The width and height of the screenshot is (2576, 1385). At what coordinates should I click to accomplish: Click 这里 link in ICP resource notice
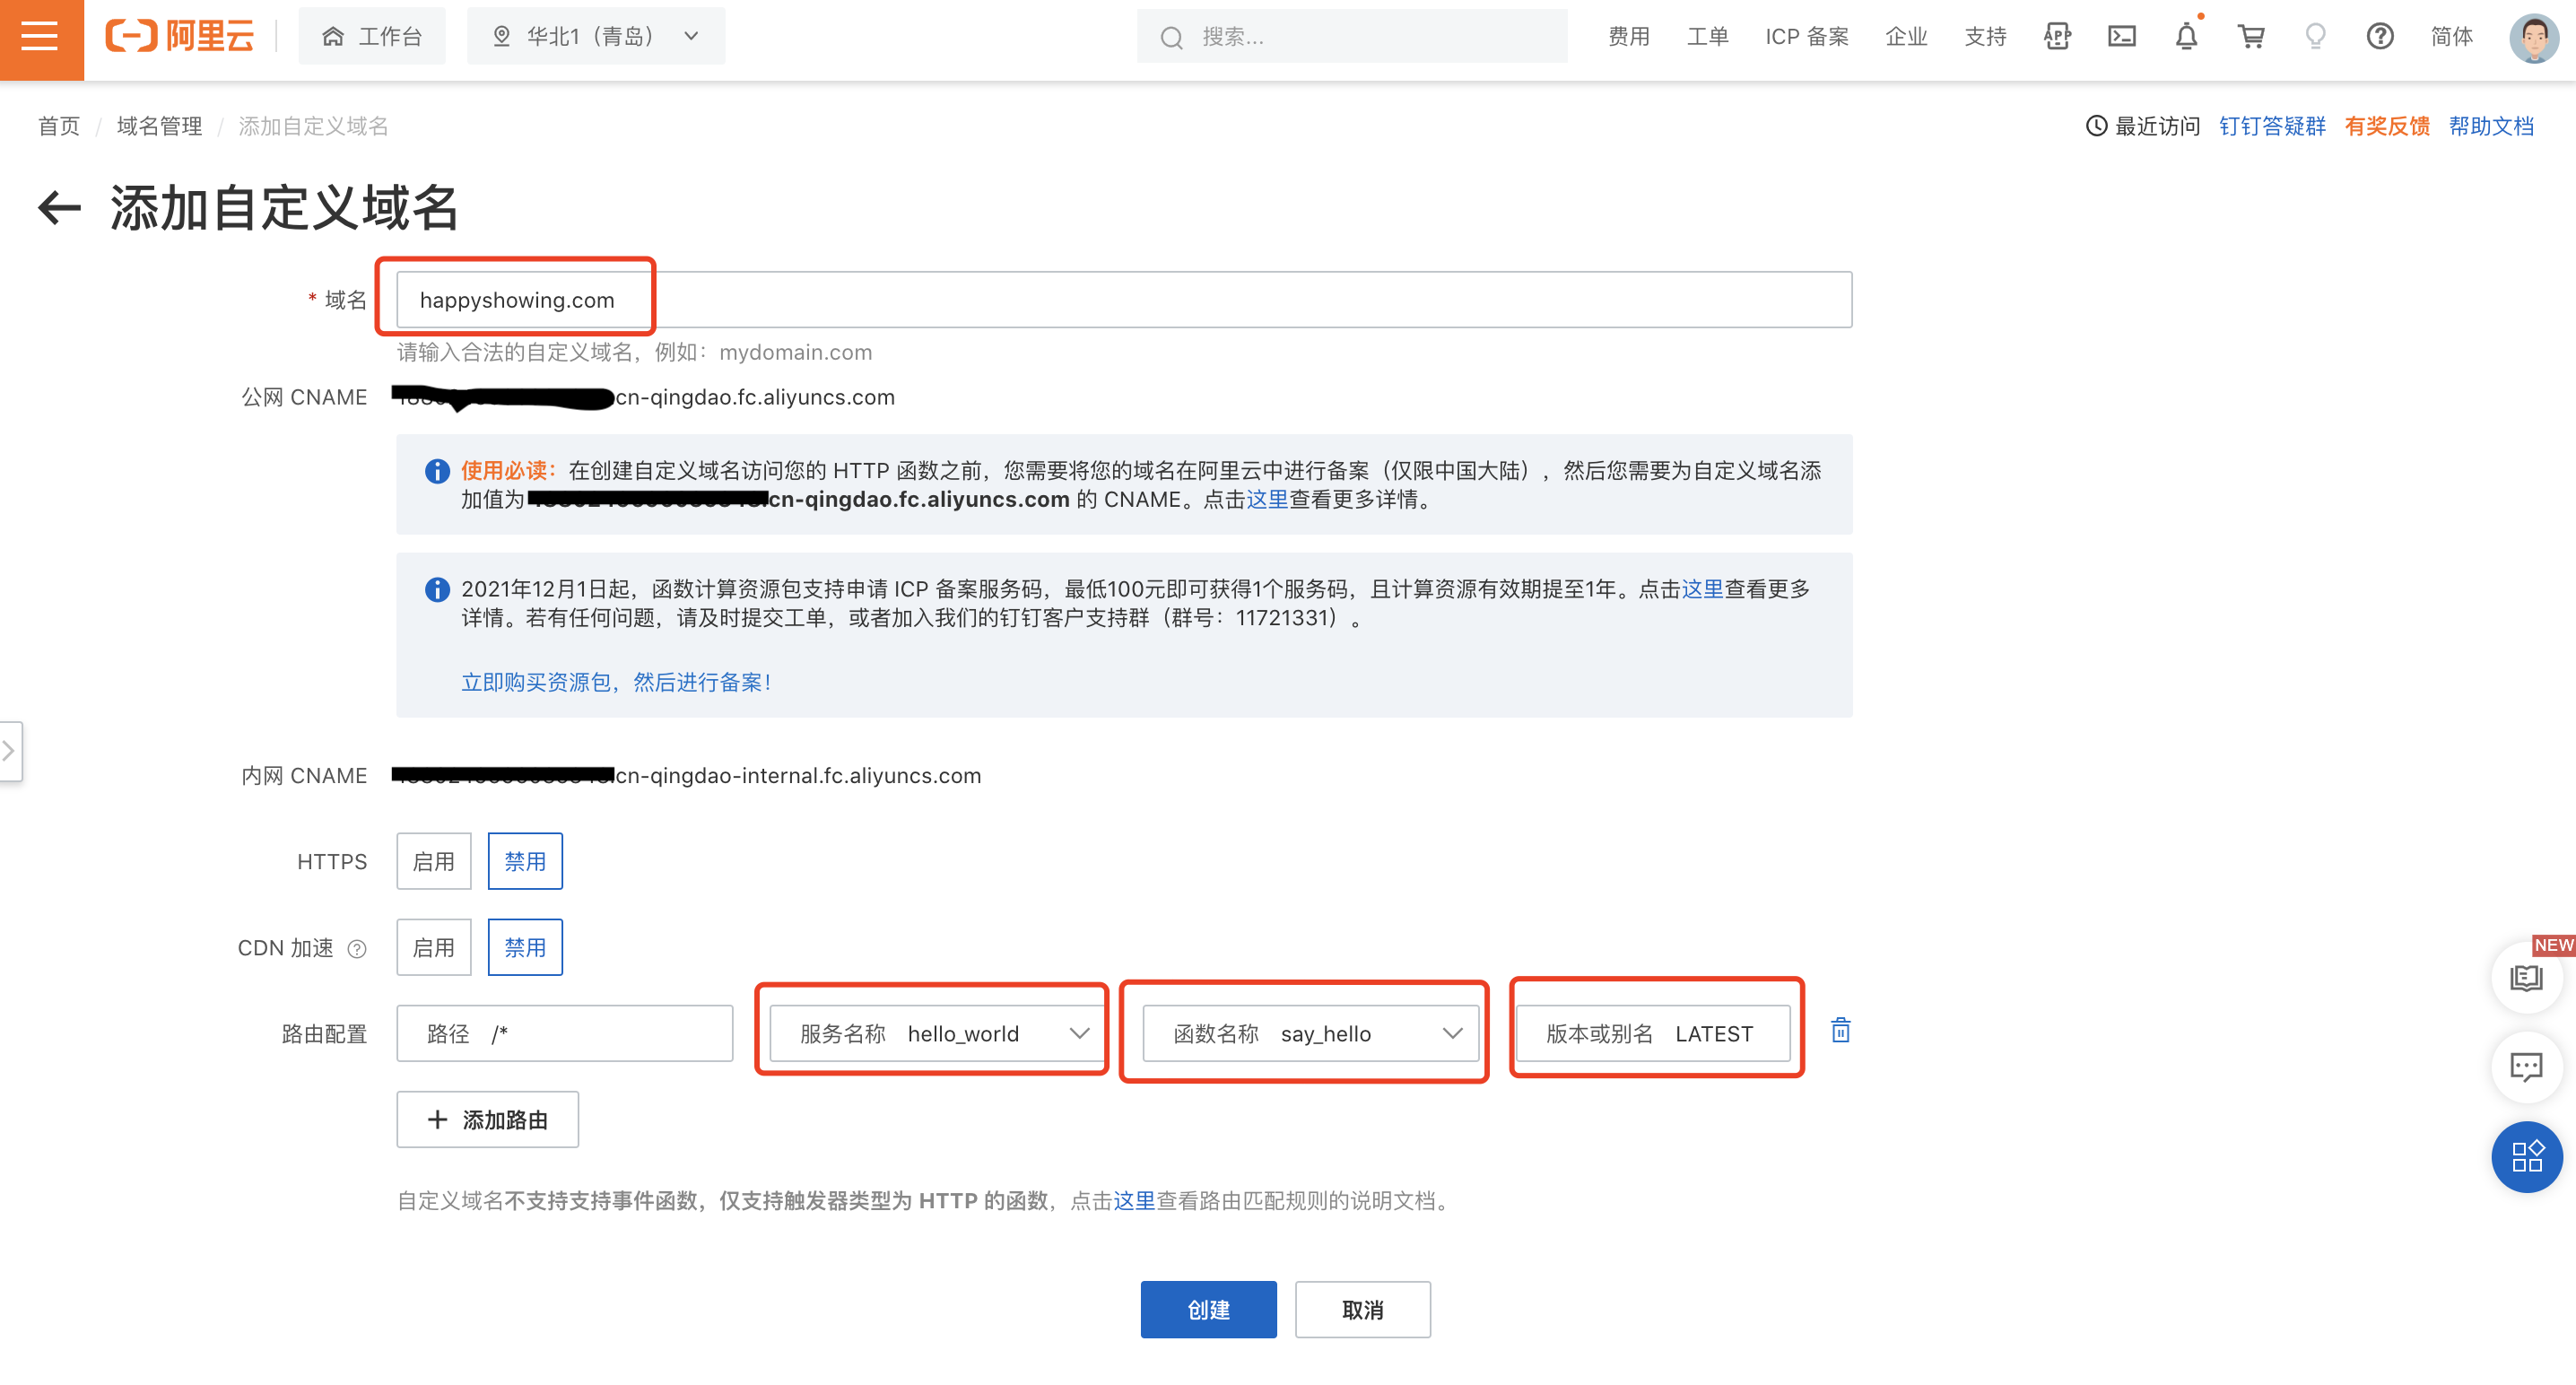pyautogui.click(x=1702, y=589)
